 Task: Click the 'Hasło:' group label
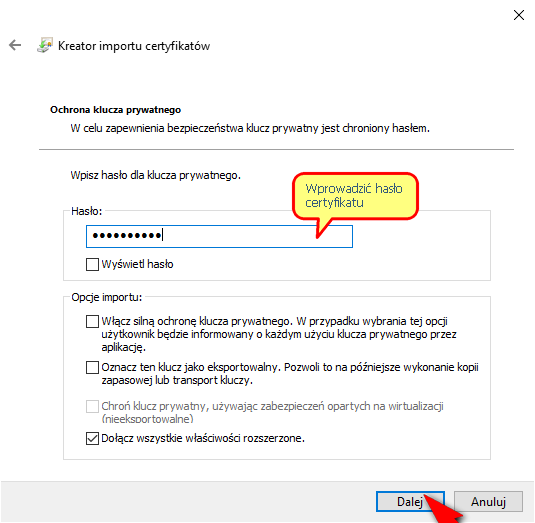86,212
